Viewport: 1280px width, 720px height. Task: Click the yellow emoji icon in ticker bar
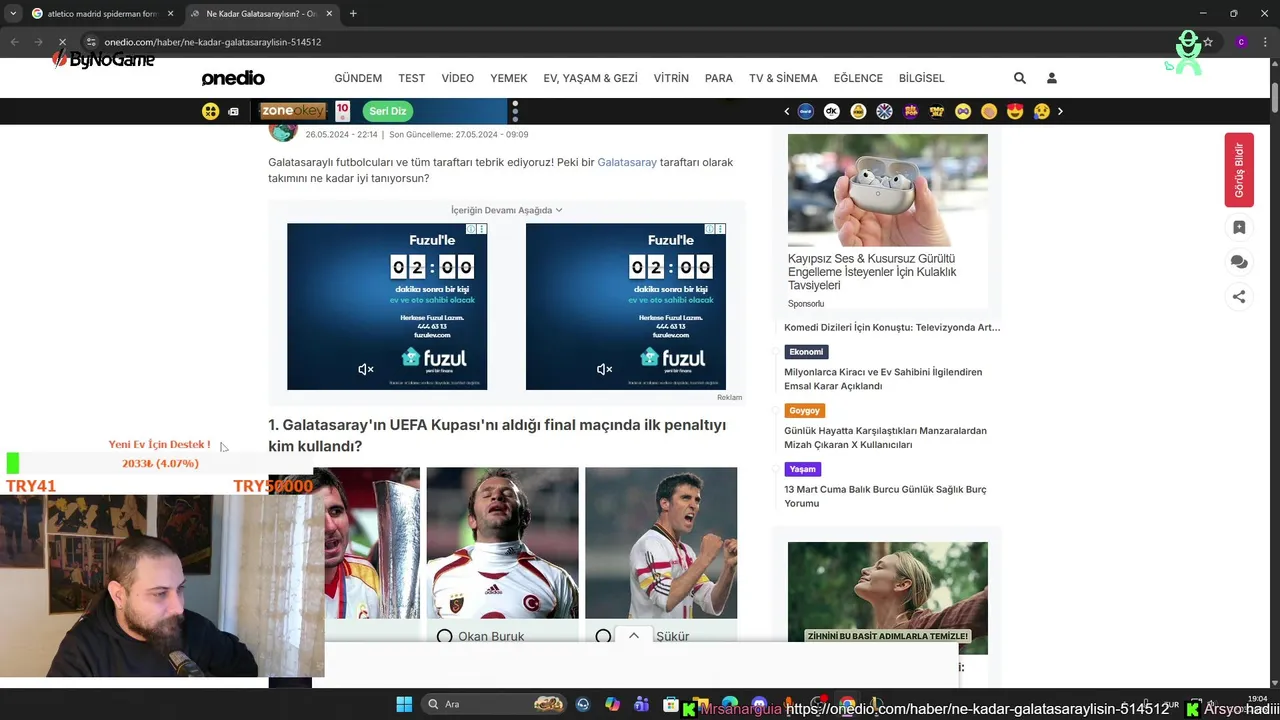(210, 111)
